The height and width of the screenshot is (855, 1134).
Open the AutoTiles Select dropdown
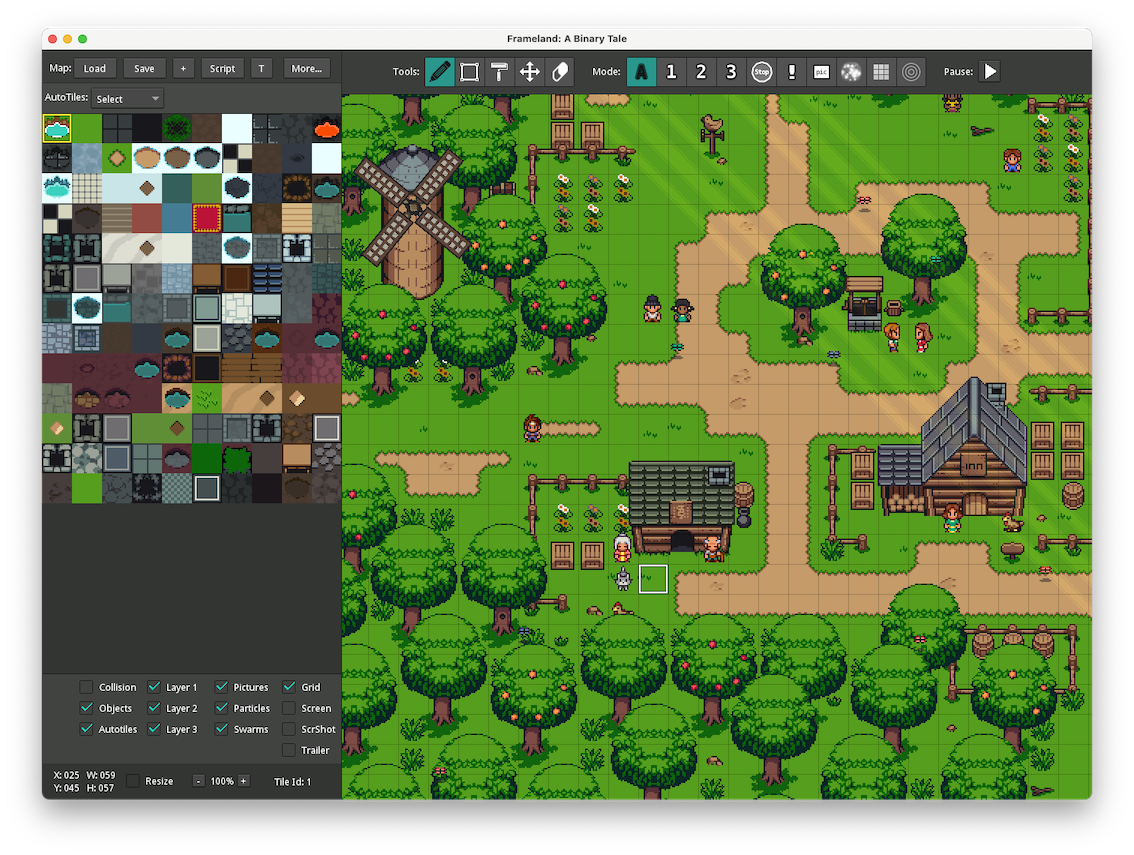128,98
